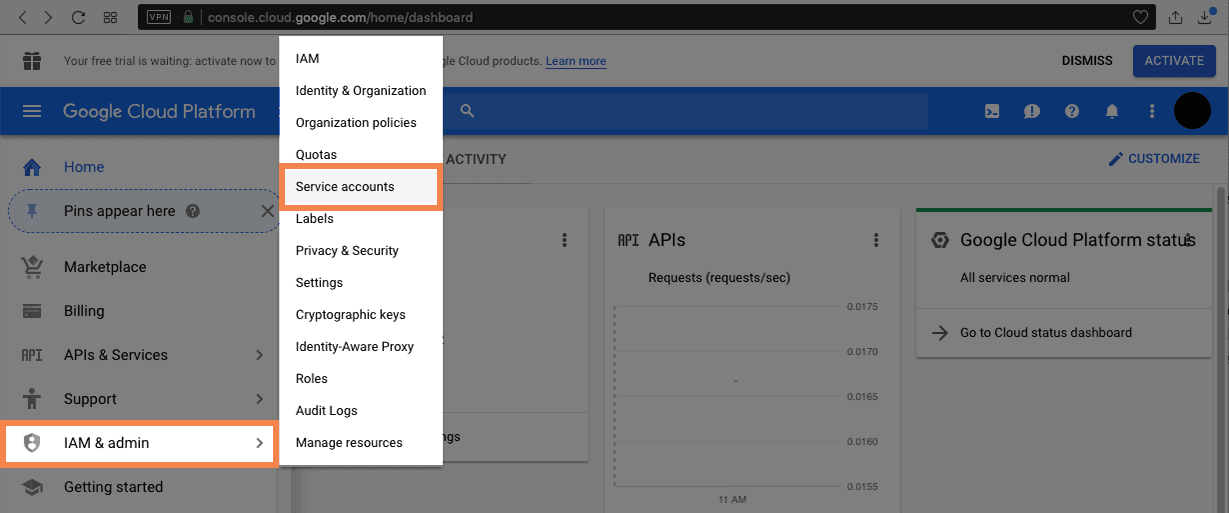
Task: Click the console search field
Action: pyautogui.click(x=690, y=112)
